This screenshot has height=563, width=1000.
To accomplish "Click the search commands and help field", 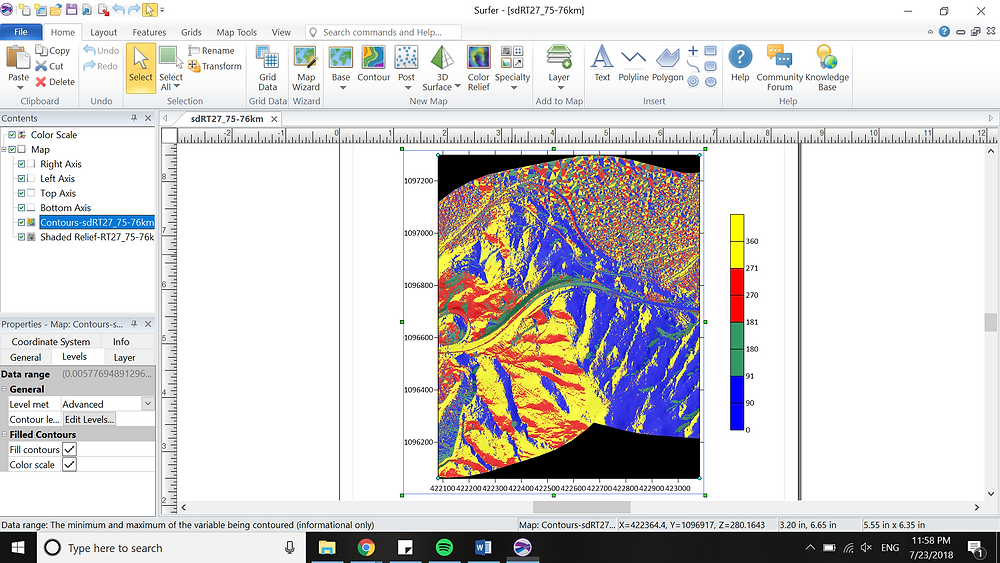I will pos(383,32).
